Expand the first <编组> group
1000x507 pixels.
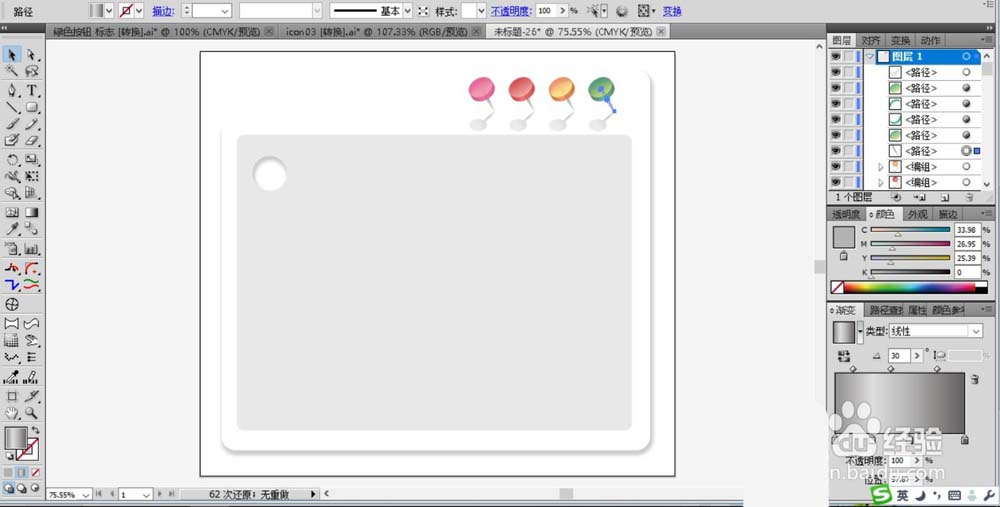tap(881, 166)
